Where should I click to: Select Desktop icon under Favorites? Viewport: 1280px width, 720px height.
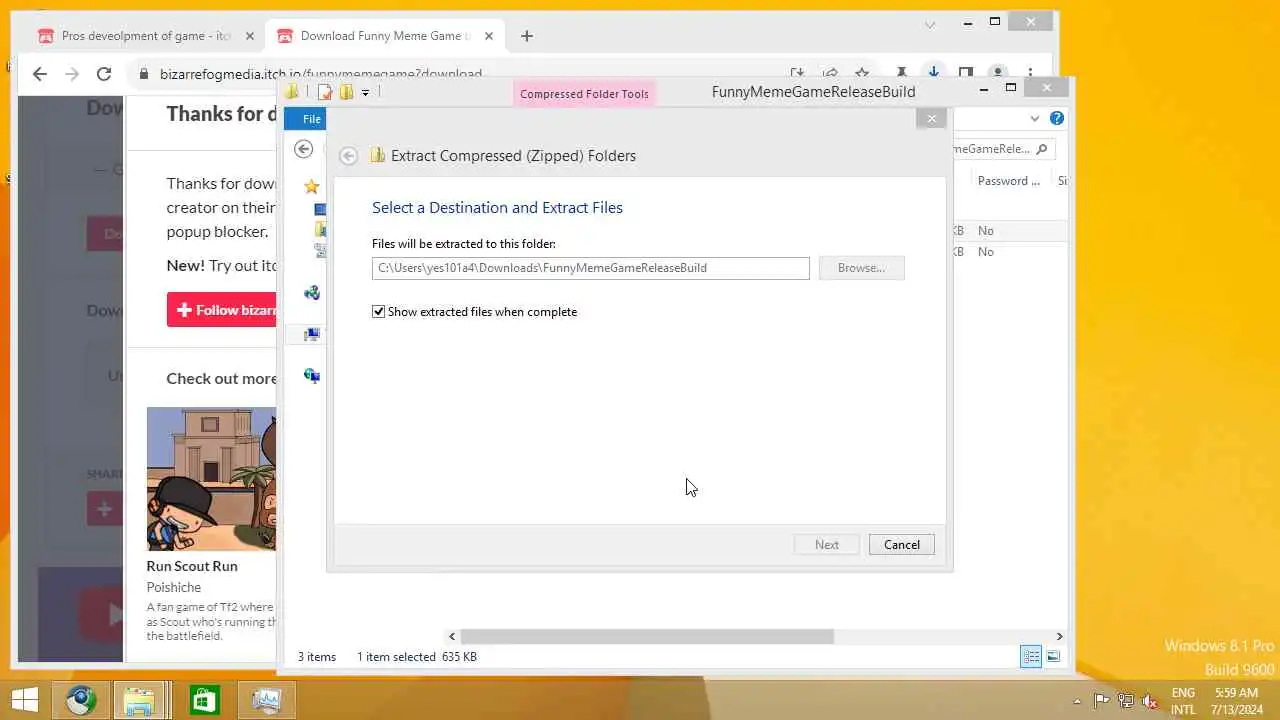(320, 210)
